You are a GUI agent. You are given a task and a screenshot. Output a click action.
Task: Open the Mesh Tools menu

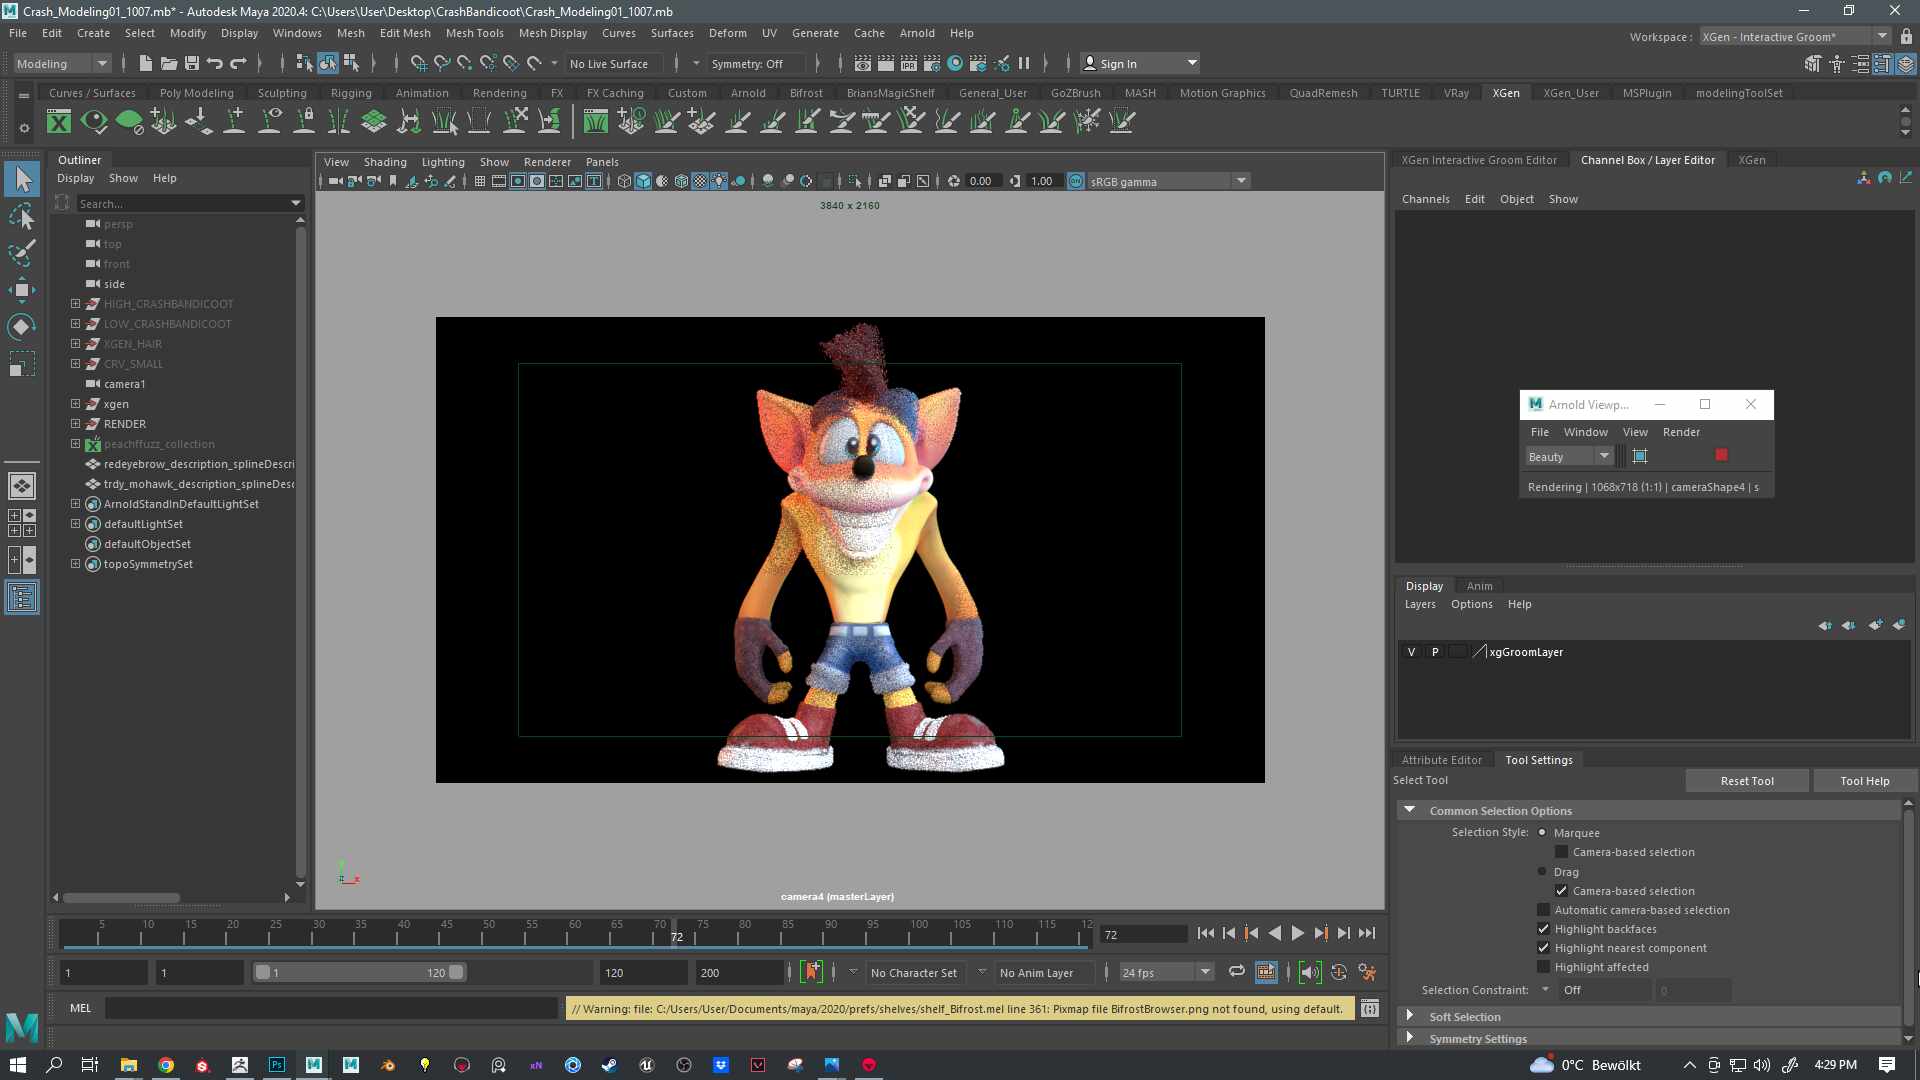[474, 33]
